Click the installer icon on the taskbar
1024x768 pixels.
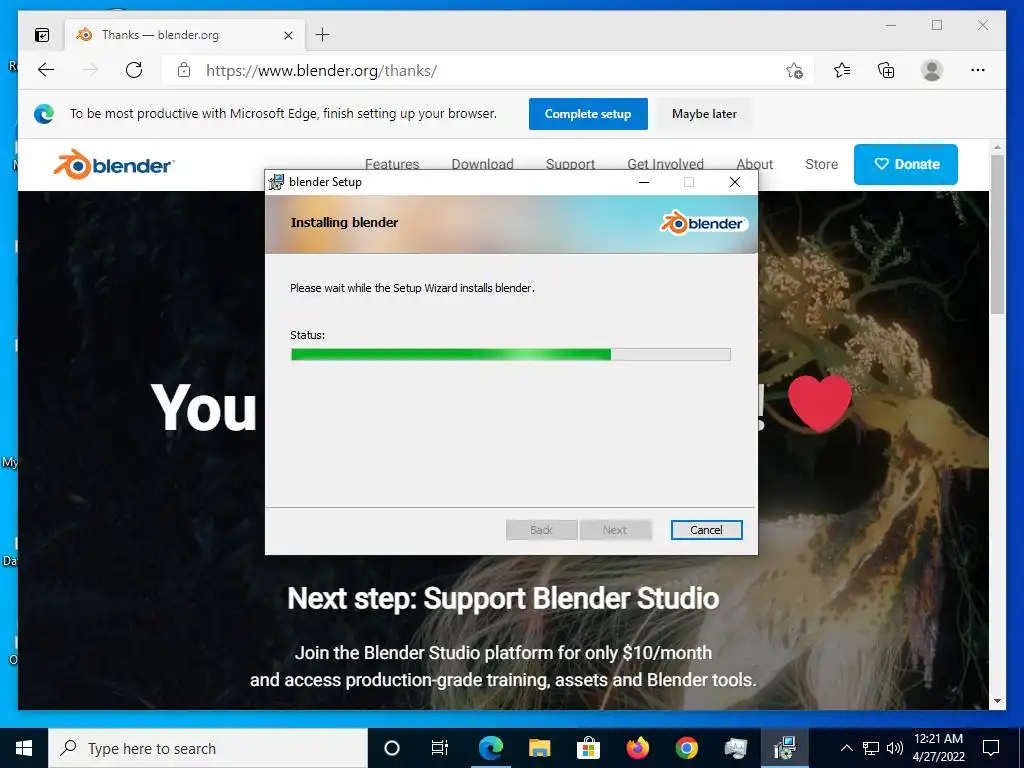point(784,748)
